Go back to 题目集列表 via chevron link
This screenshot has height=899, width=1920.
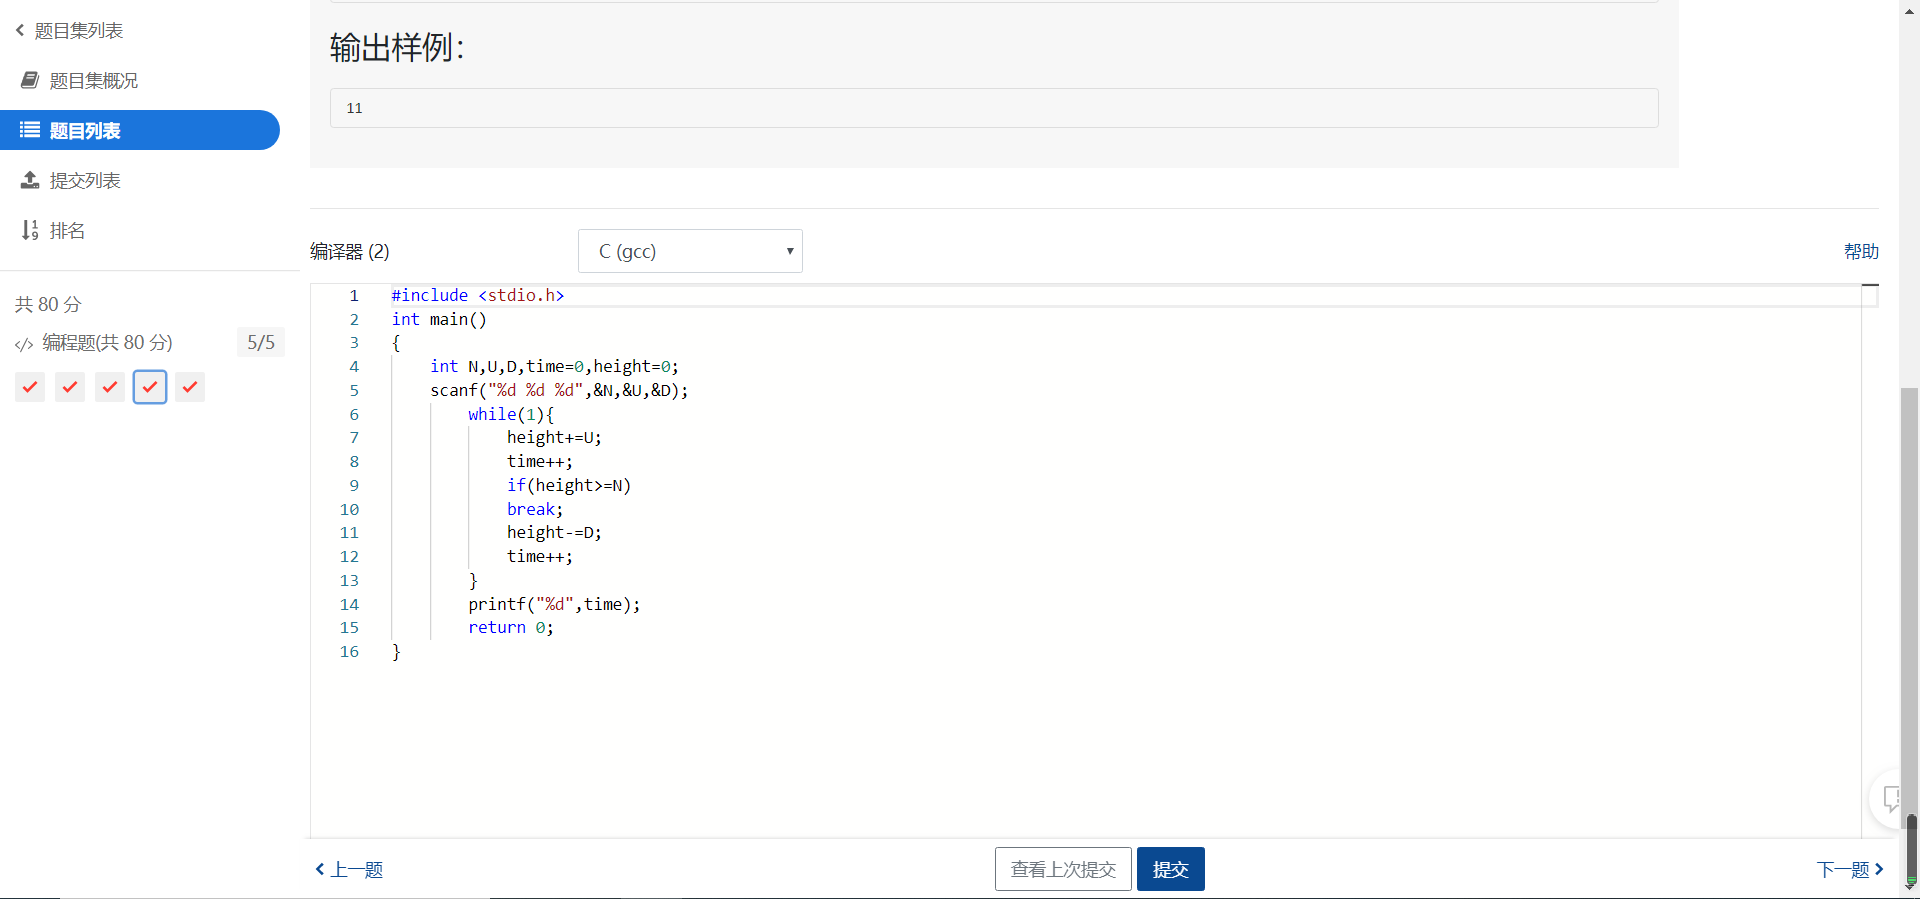(69, 31)
